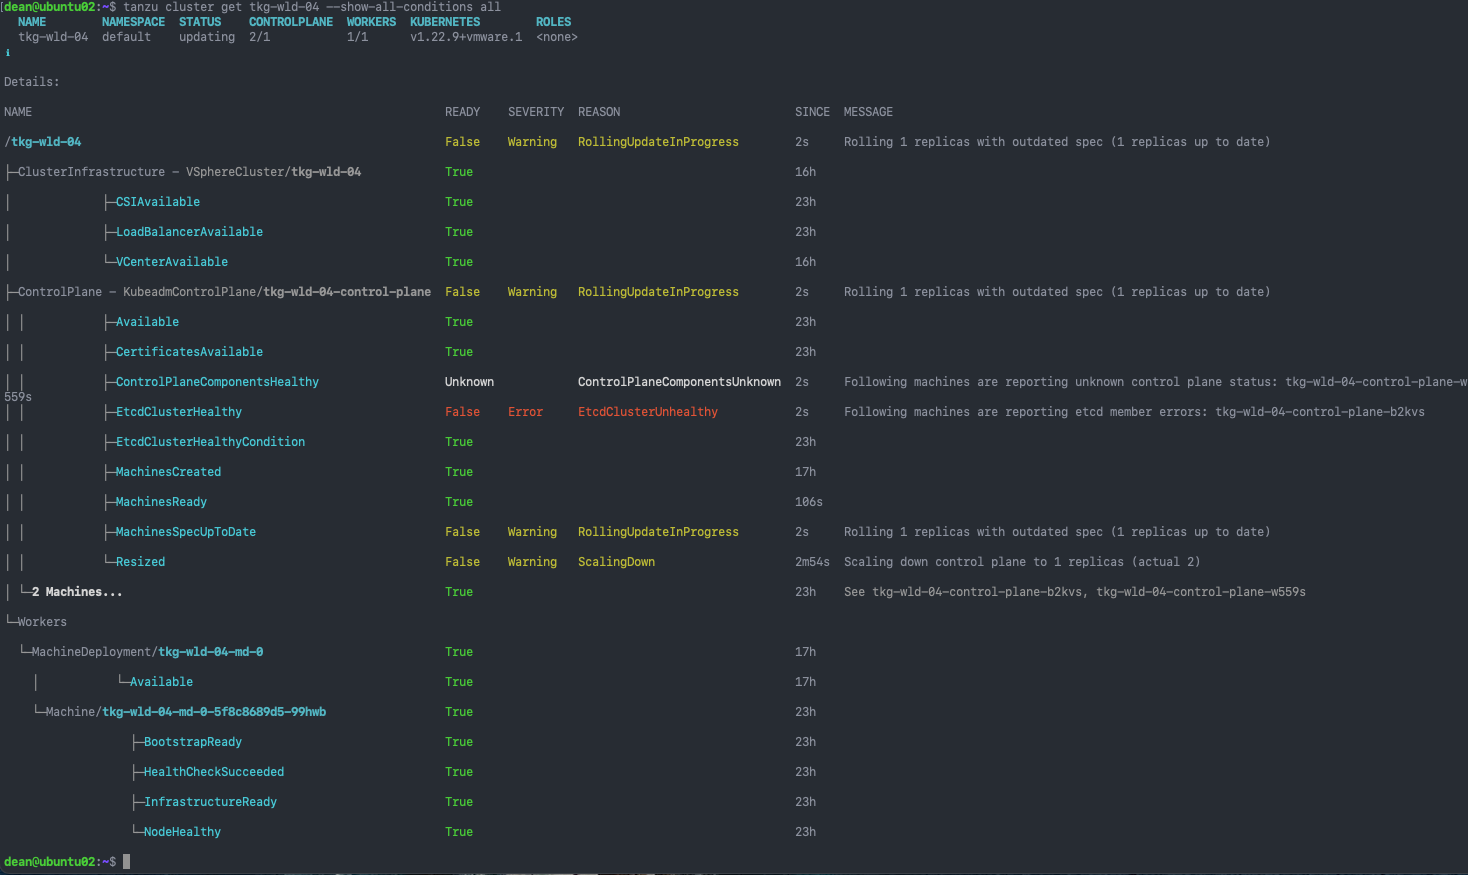Viewport: 1468px width, 875px height.
Task: Select the 'Available' condition under MachineDeployment
Action: [161, 682]
